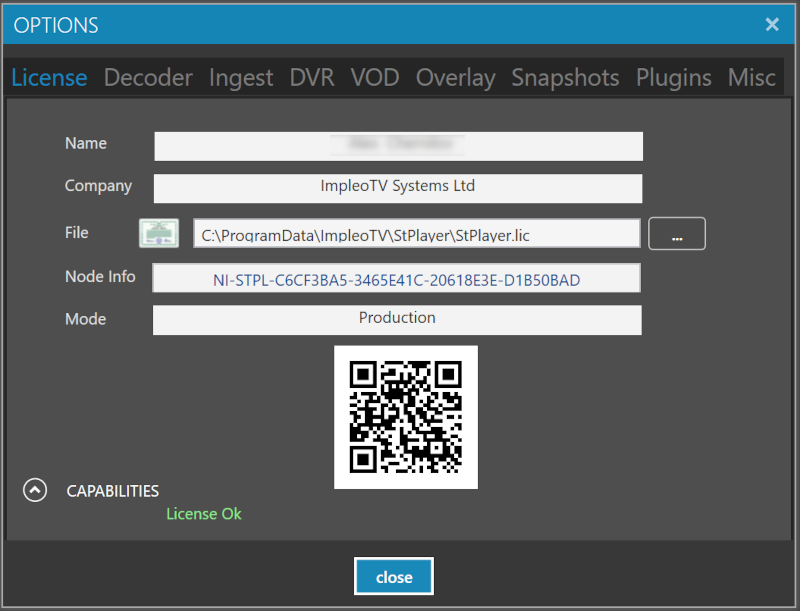
Task: Browse for license file with ellipsis button
Action: point(677,234)
